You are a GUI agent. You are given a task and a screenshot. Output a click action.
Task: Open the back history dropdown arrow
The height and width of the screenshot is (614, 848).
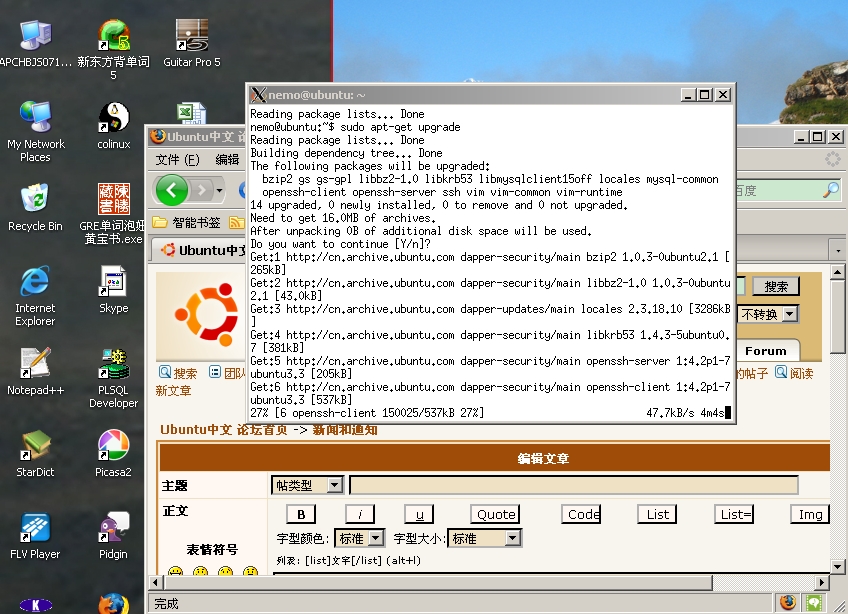point(219,190)
